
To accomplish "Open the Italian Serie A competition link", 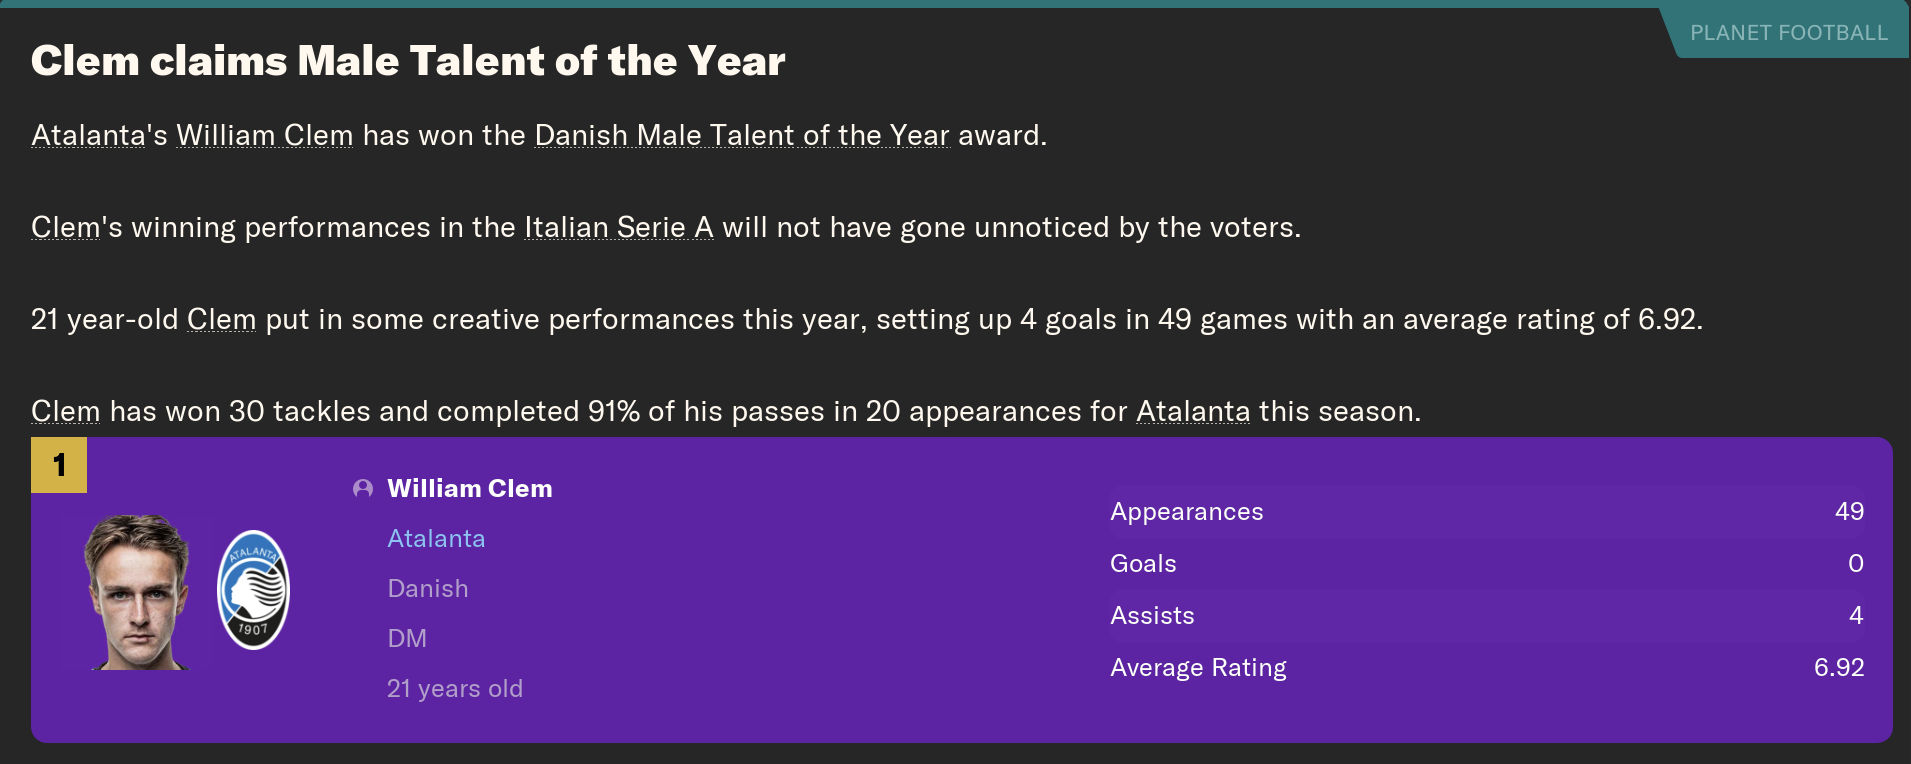I will (x=619, y=227).
